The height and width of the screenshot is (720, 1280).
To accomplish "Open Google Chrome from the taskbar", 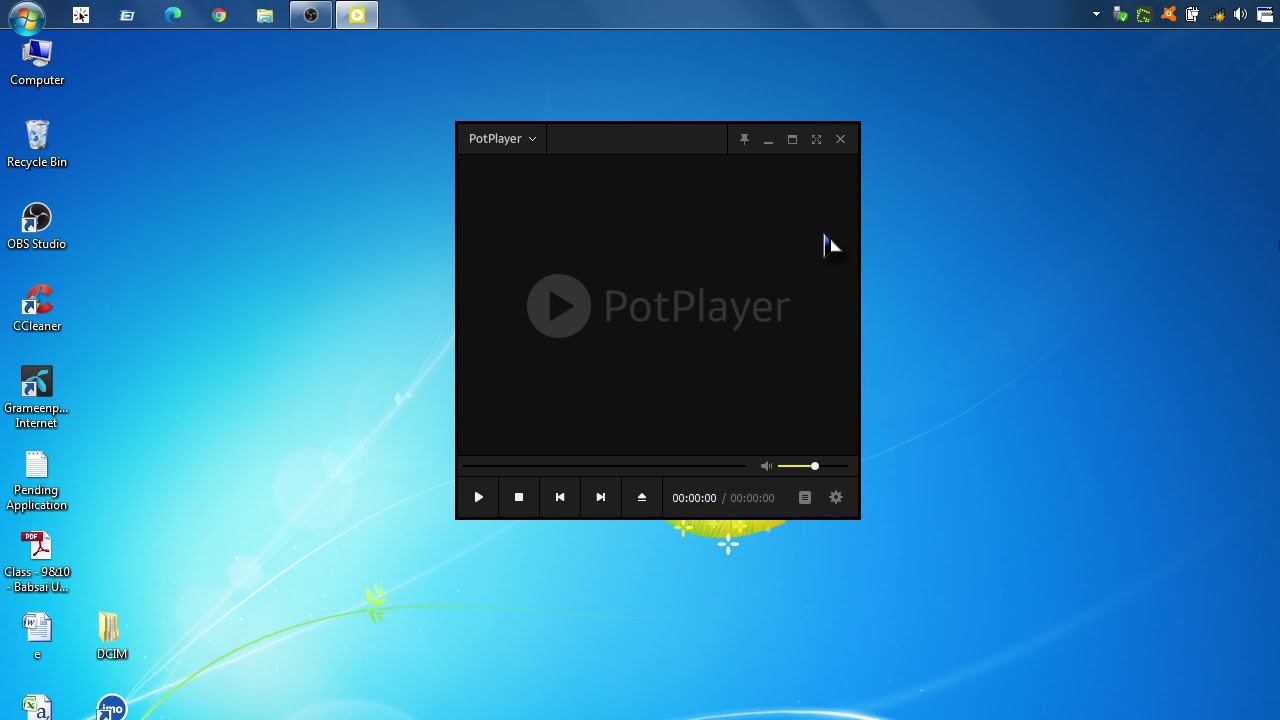I will 219,15.
